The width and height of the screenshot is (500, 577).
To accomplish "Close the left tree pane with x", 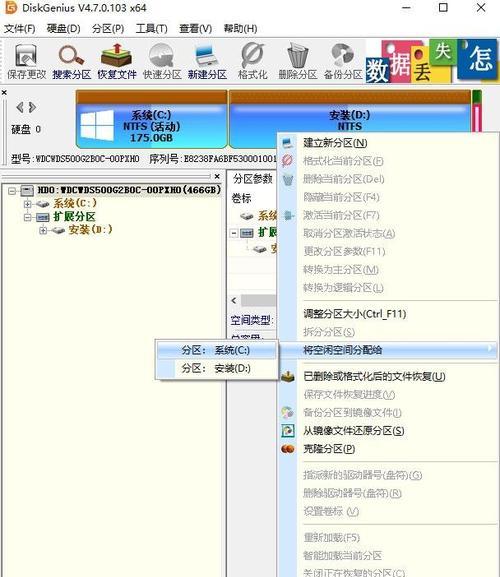I will click(217, 176).
